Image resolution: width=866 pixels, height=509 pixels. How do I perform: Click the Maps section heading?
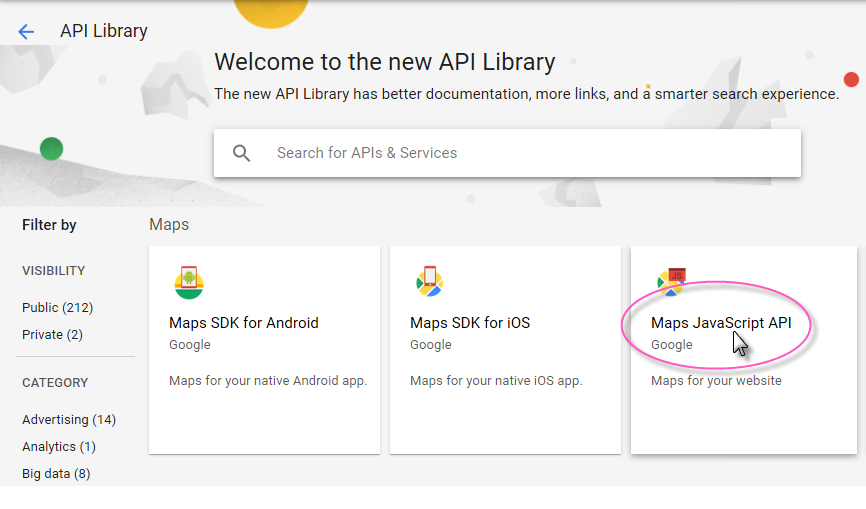coord(169,225)
